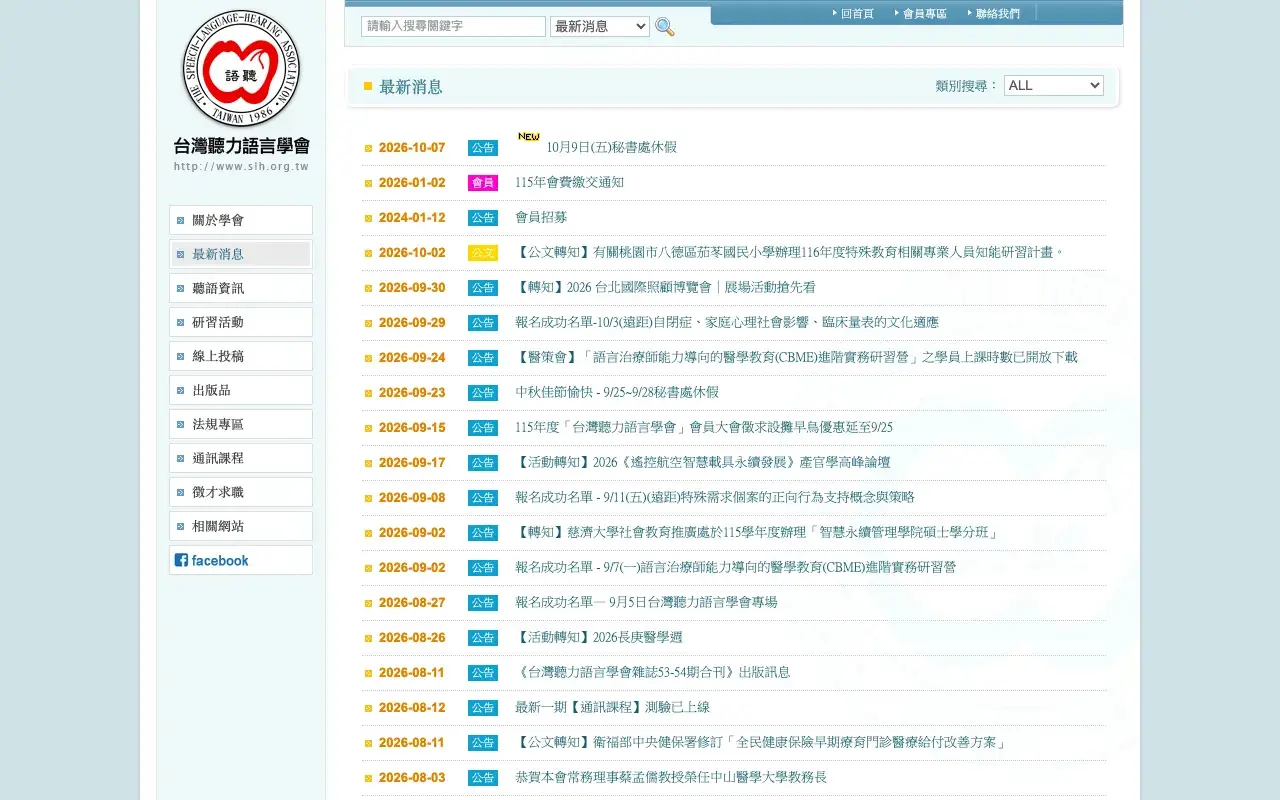The image size is (1280, 800).
Task: Open 9月5日台灣聽力語言學會專場 list
Action: point(646,603)
